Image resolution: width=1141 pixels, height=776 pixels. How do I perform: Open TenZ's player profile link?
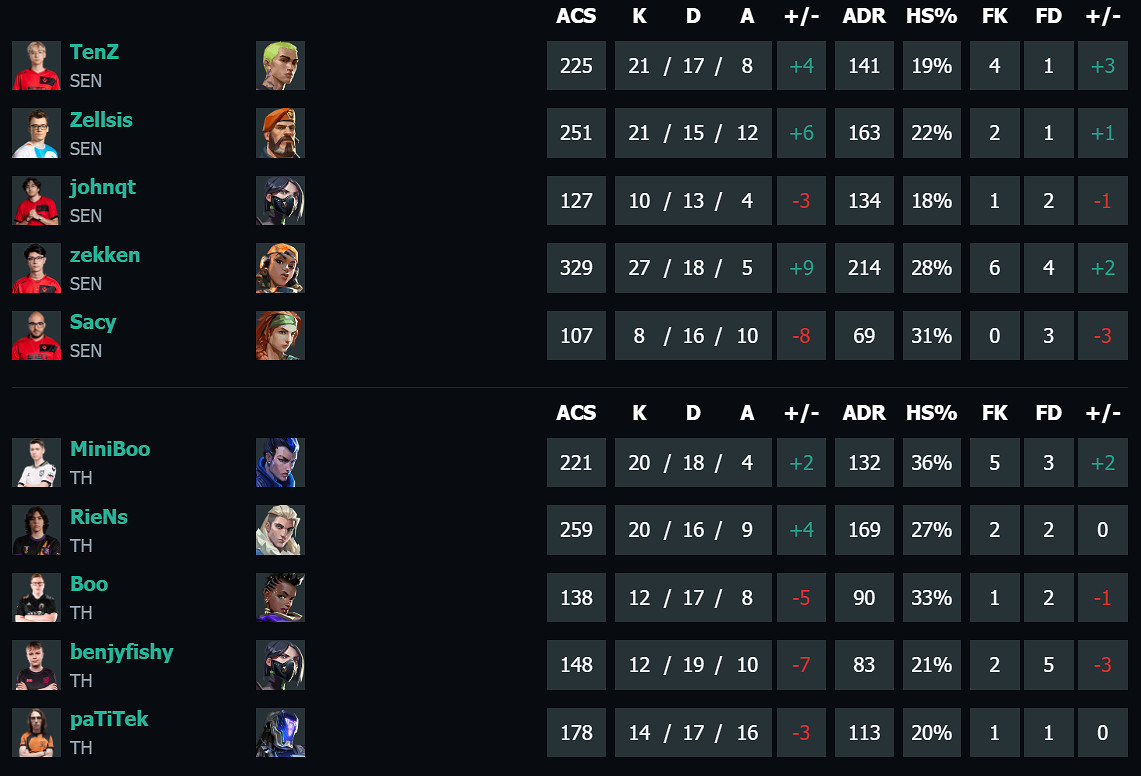pyautogui.click(x=94, y=52)
